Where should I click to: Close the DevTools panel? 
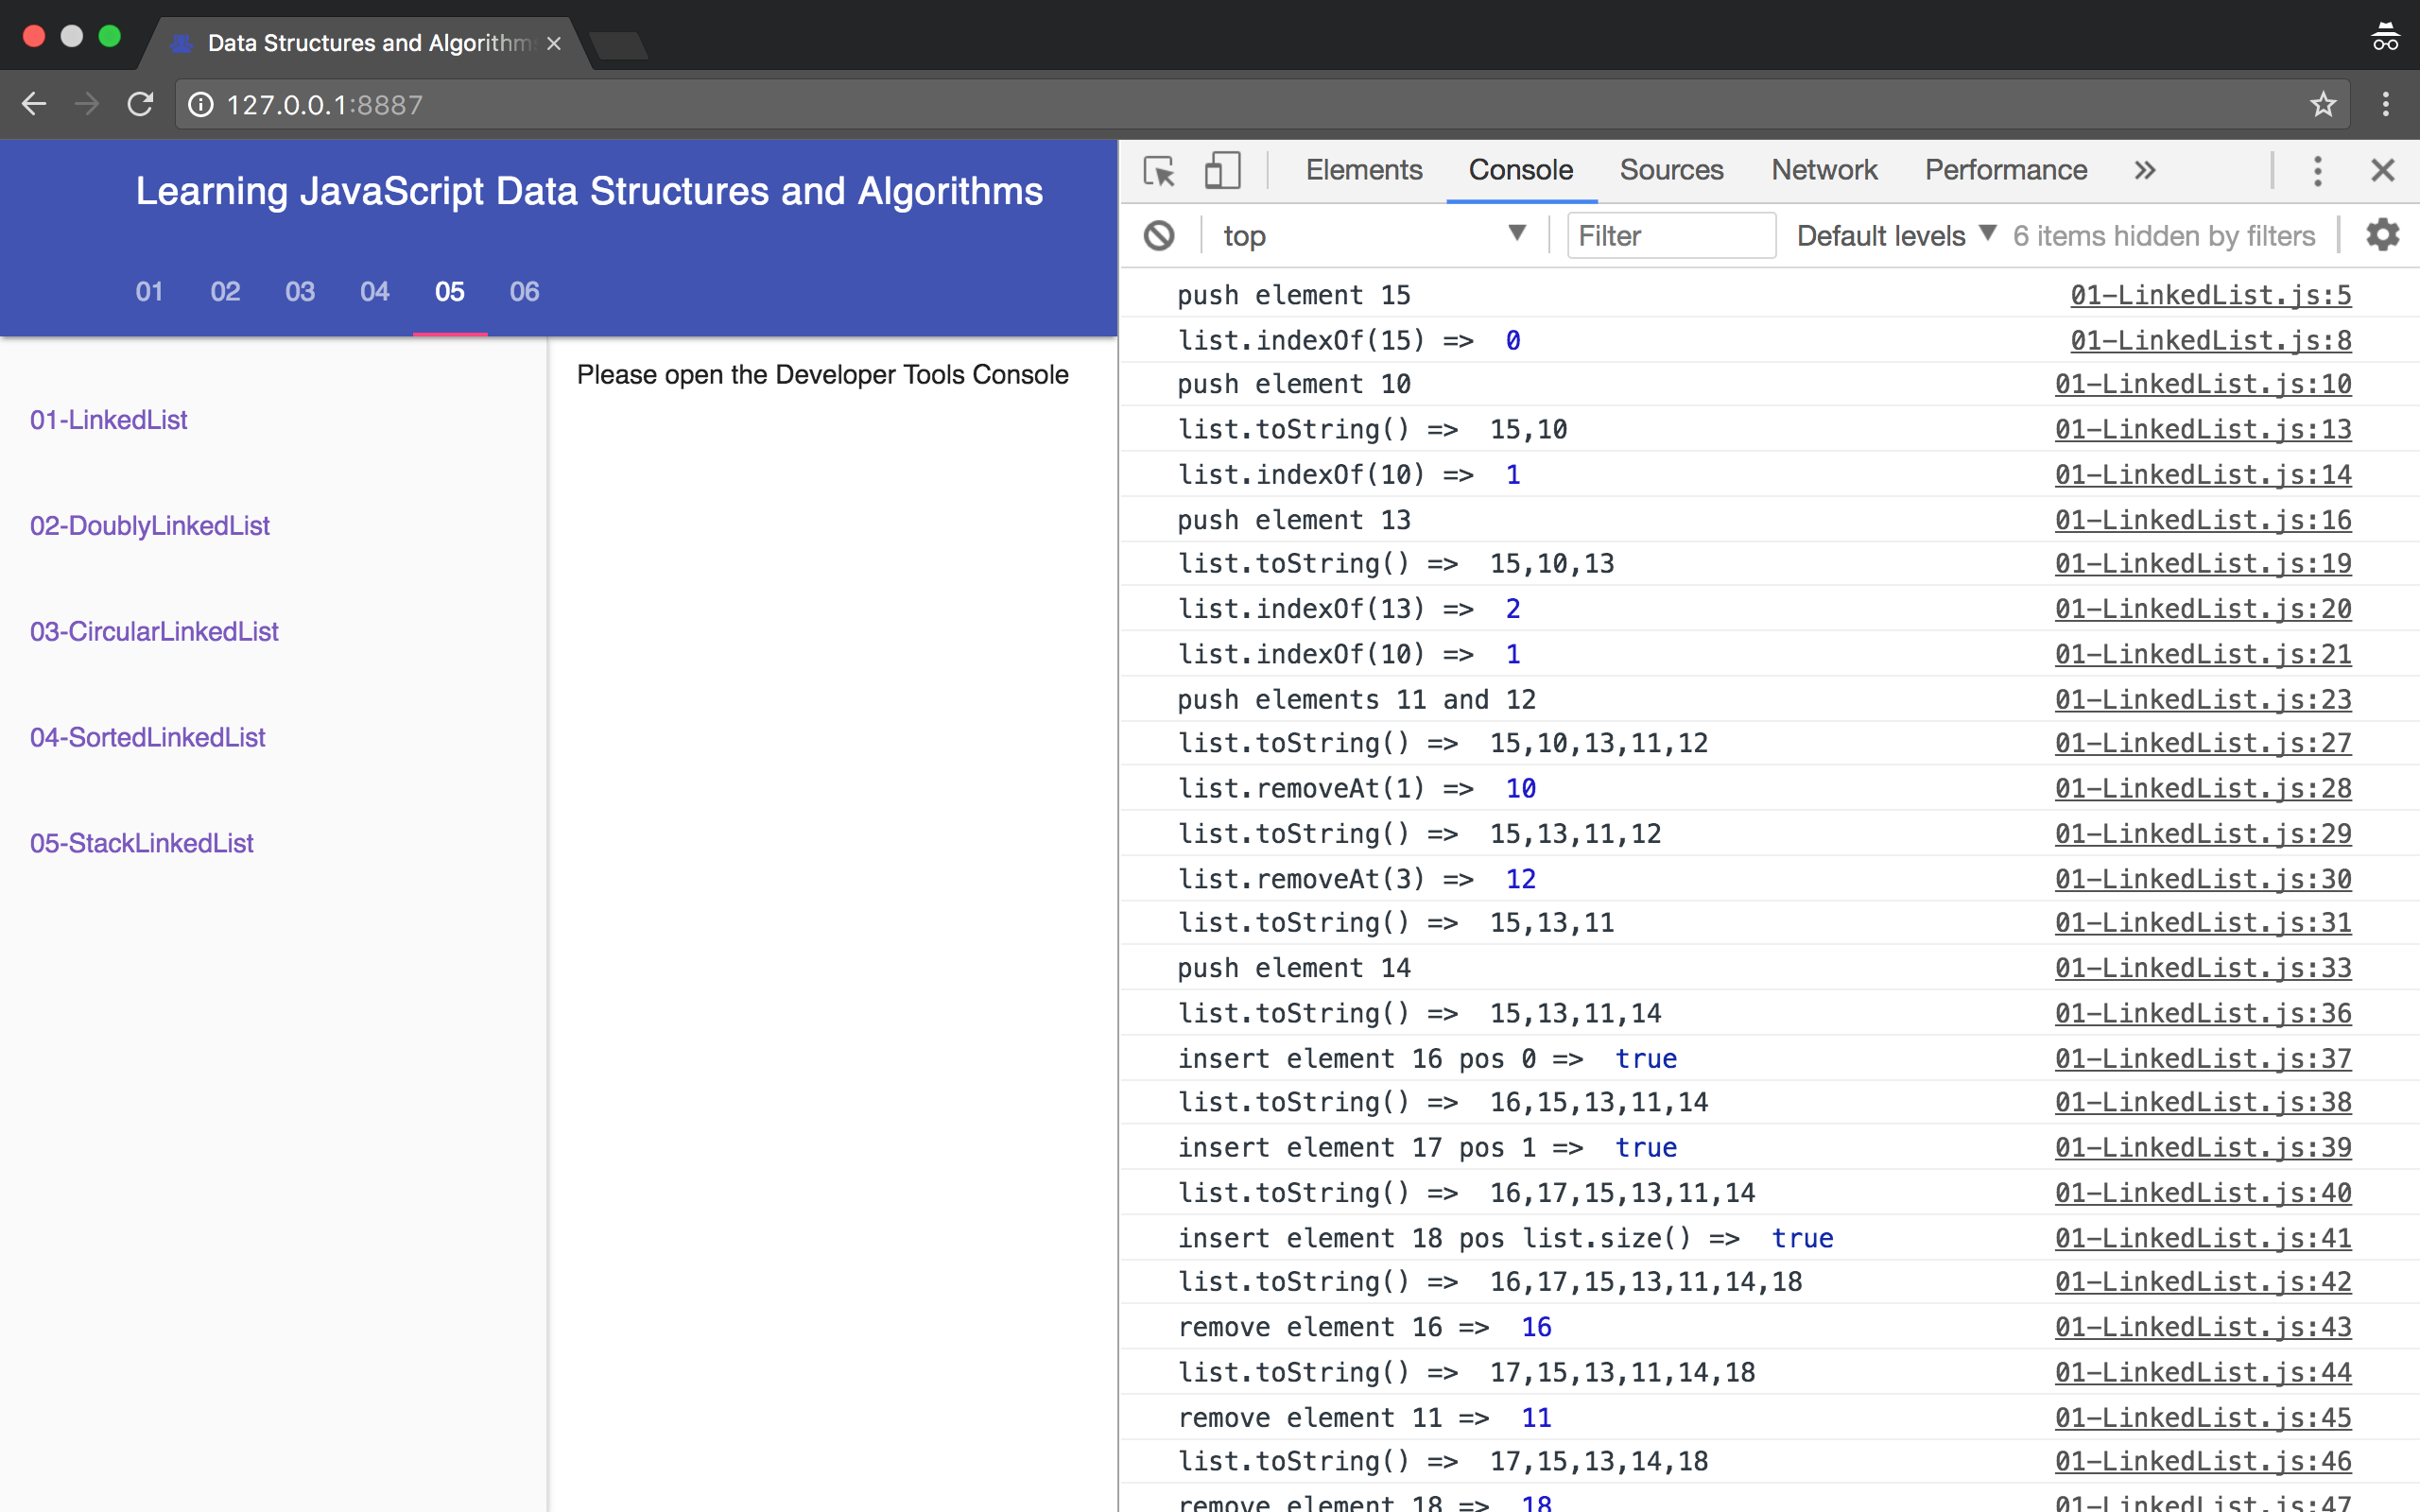coord(2382,171)
